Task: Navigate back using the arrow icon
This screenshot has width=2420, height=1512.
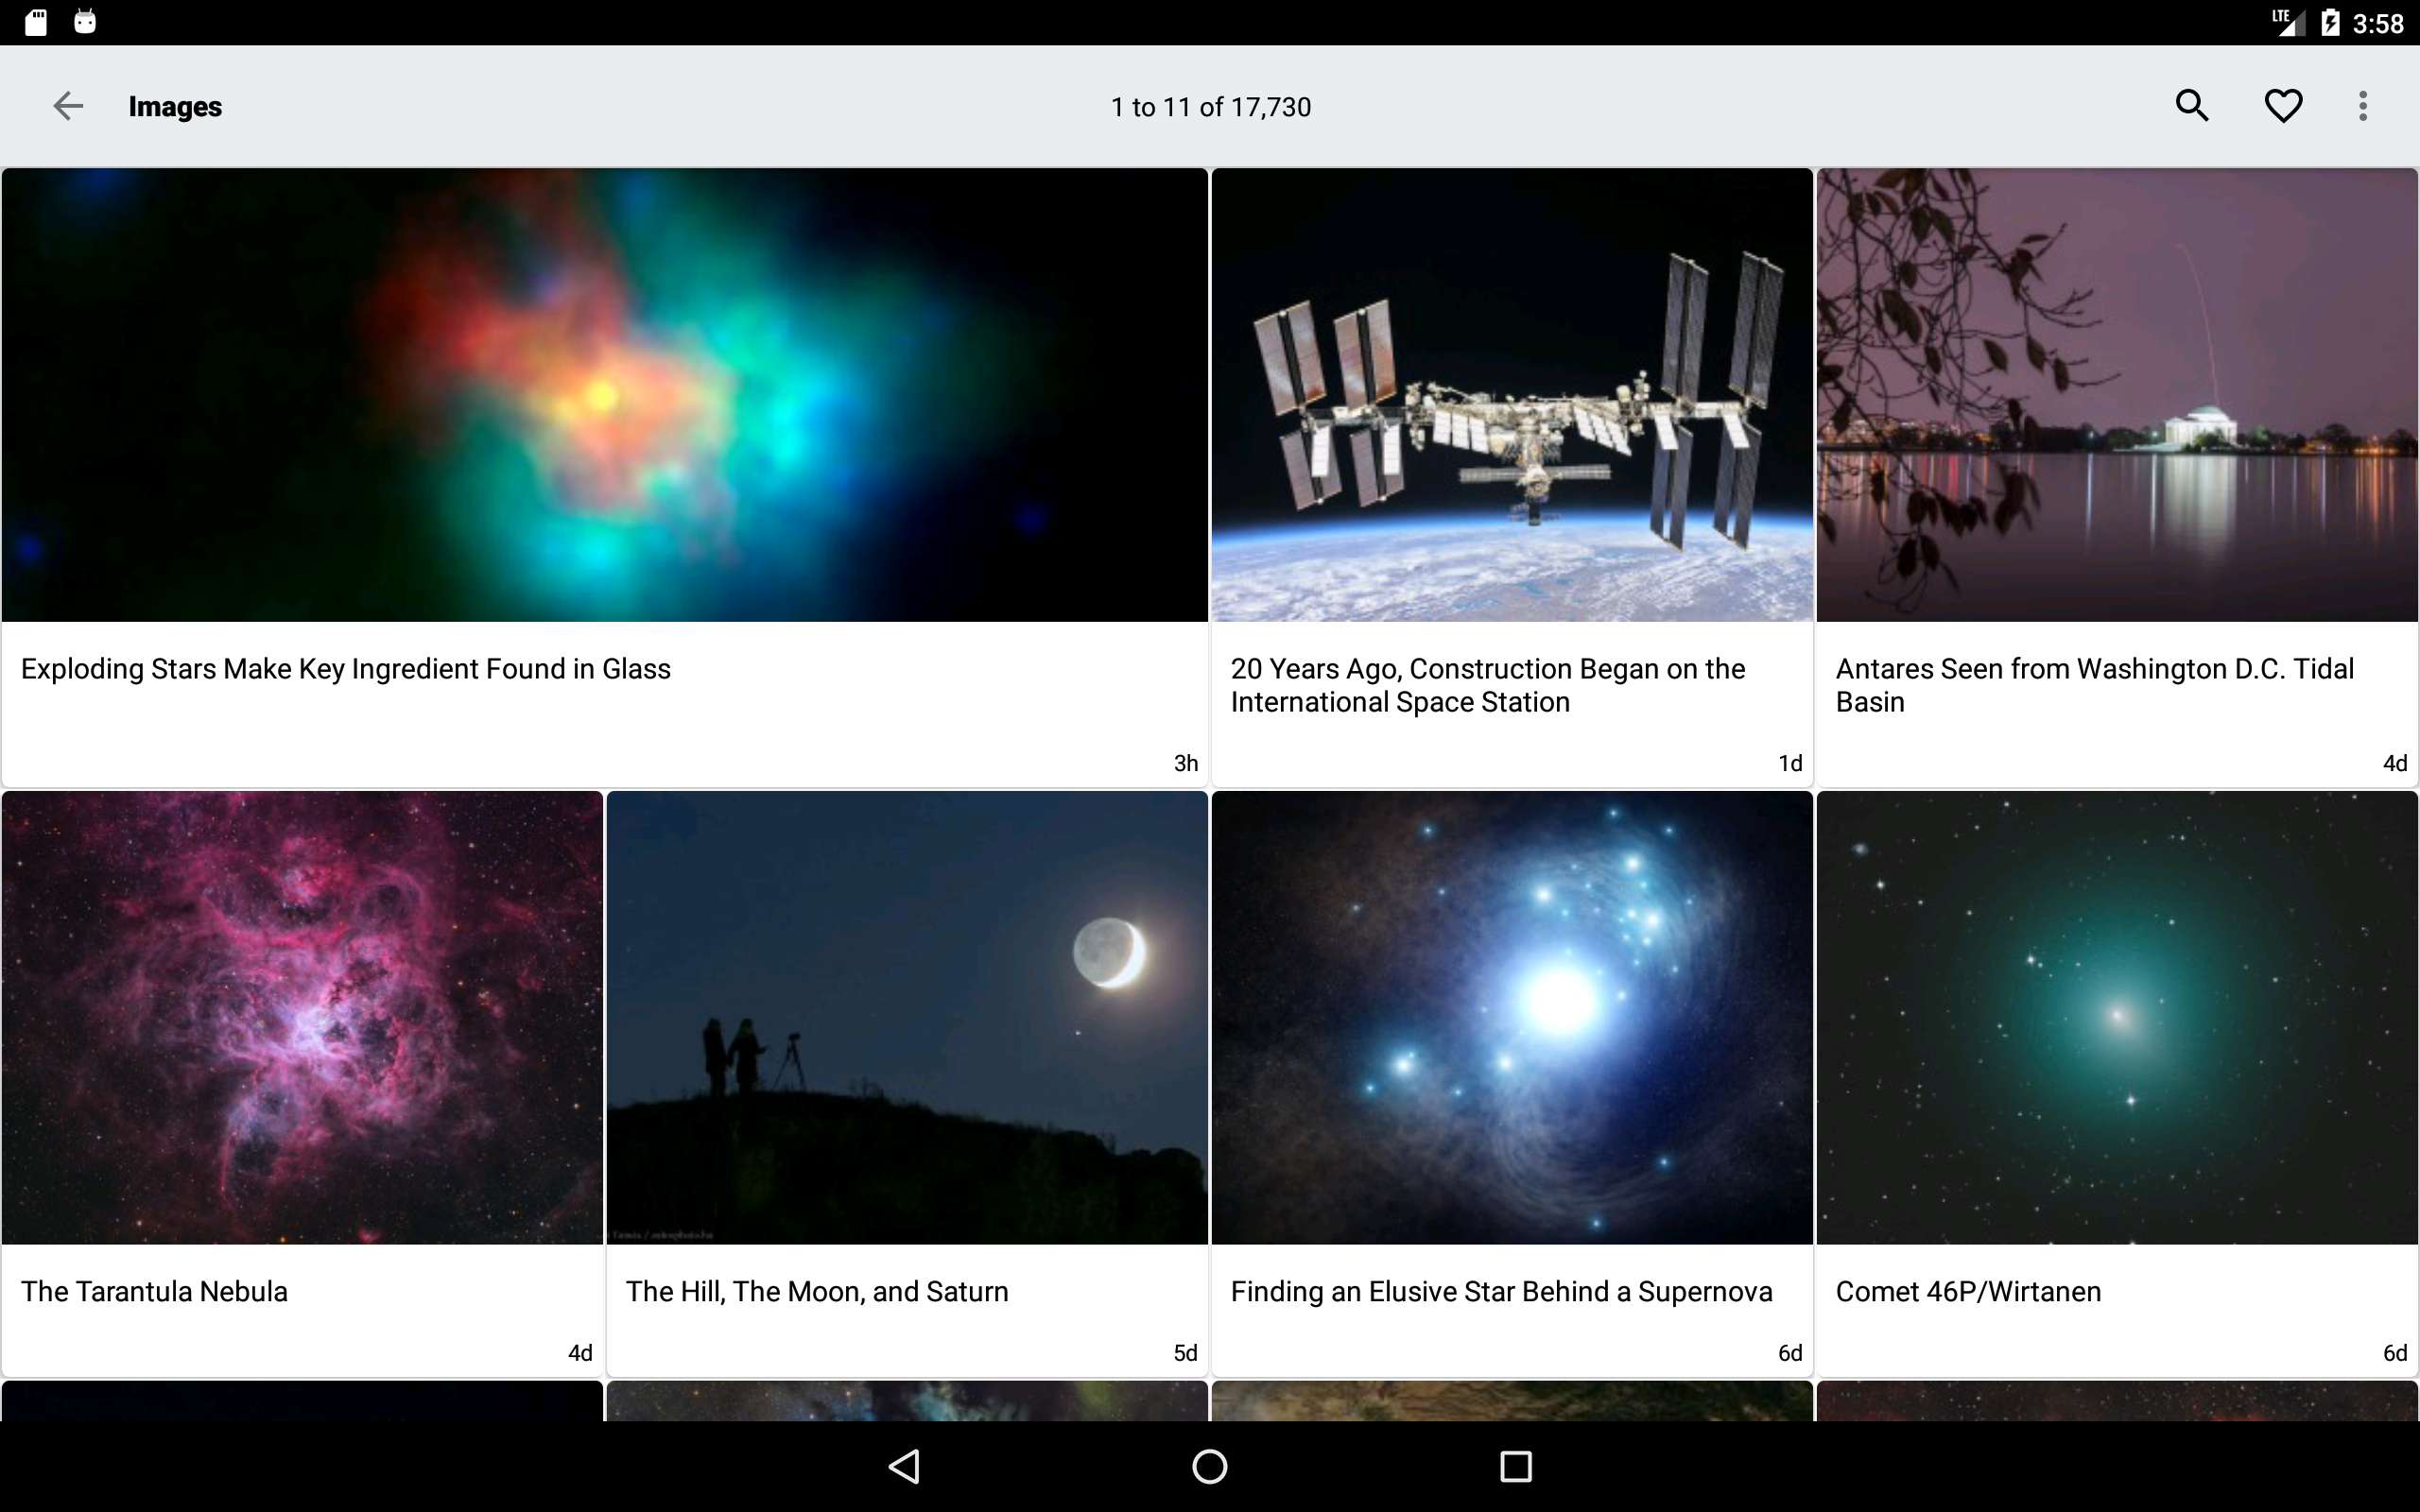Action: coord(67,106)
